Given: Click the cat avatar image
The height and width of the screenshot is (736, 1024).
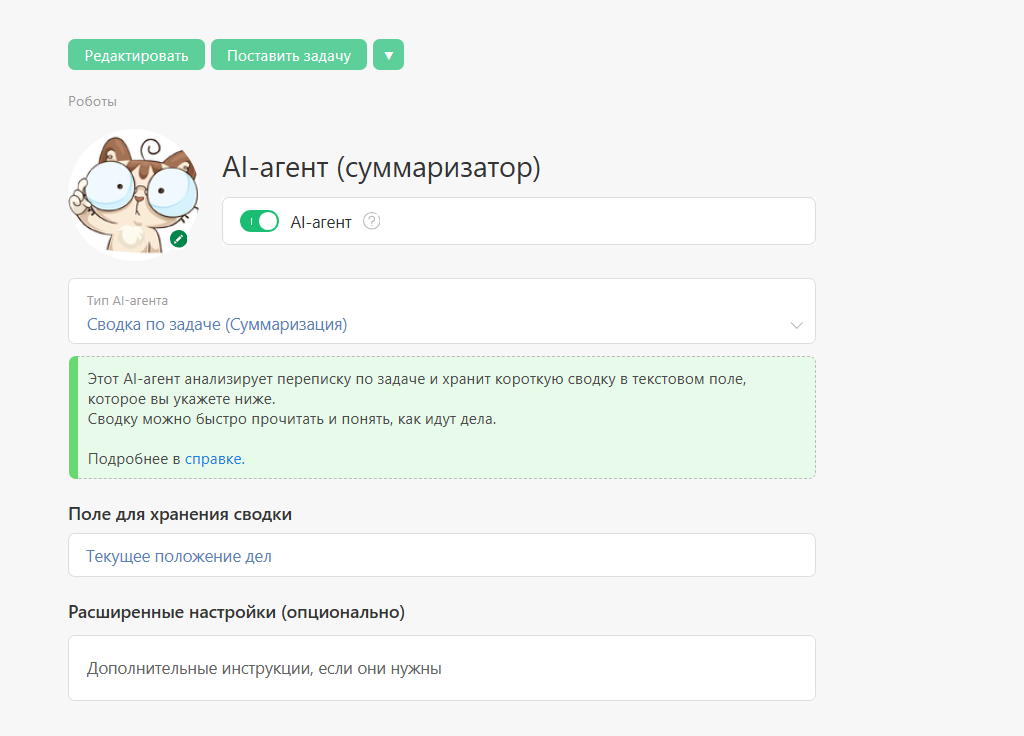Looking at the screenshot, I should (x=134, y=195).
